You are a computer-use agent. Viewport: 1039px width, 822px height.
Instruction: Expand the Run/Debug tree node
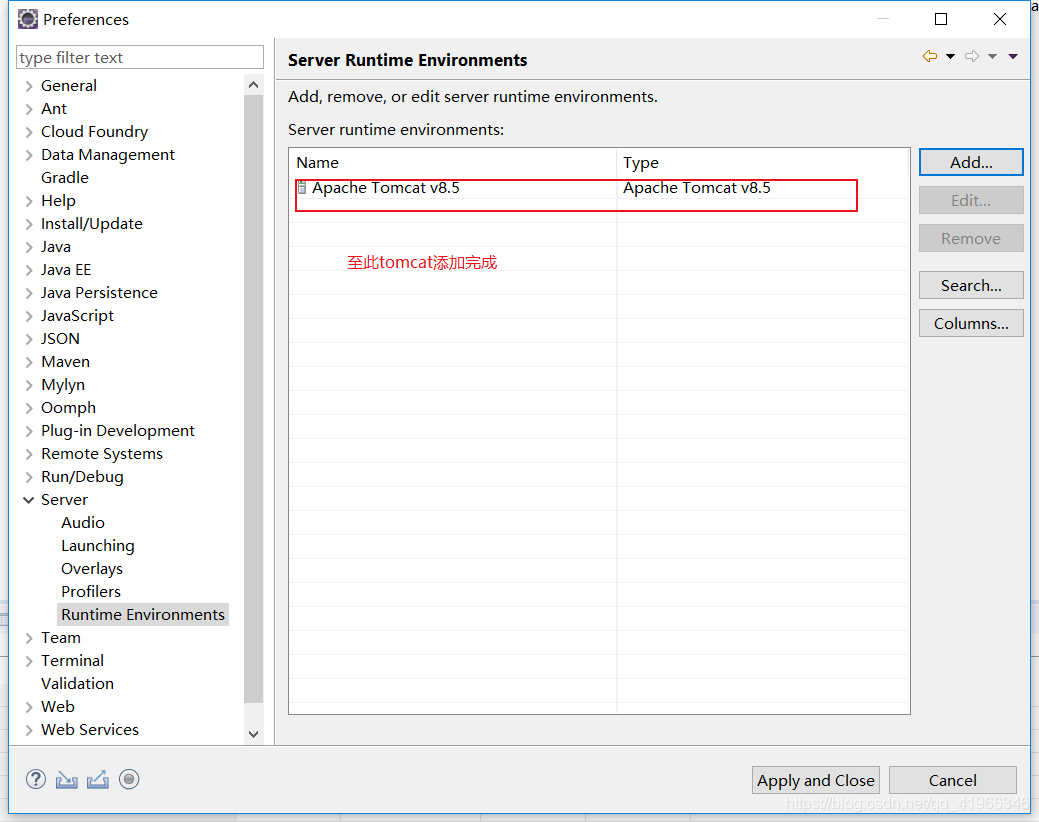28,477
